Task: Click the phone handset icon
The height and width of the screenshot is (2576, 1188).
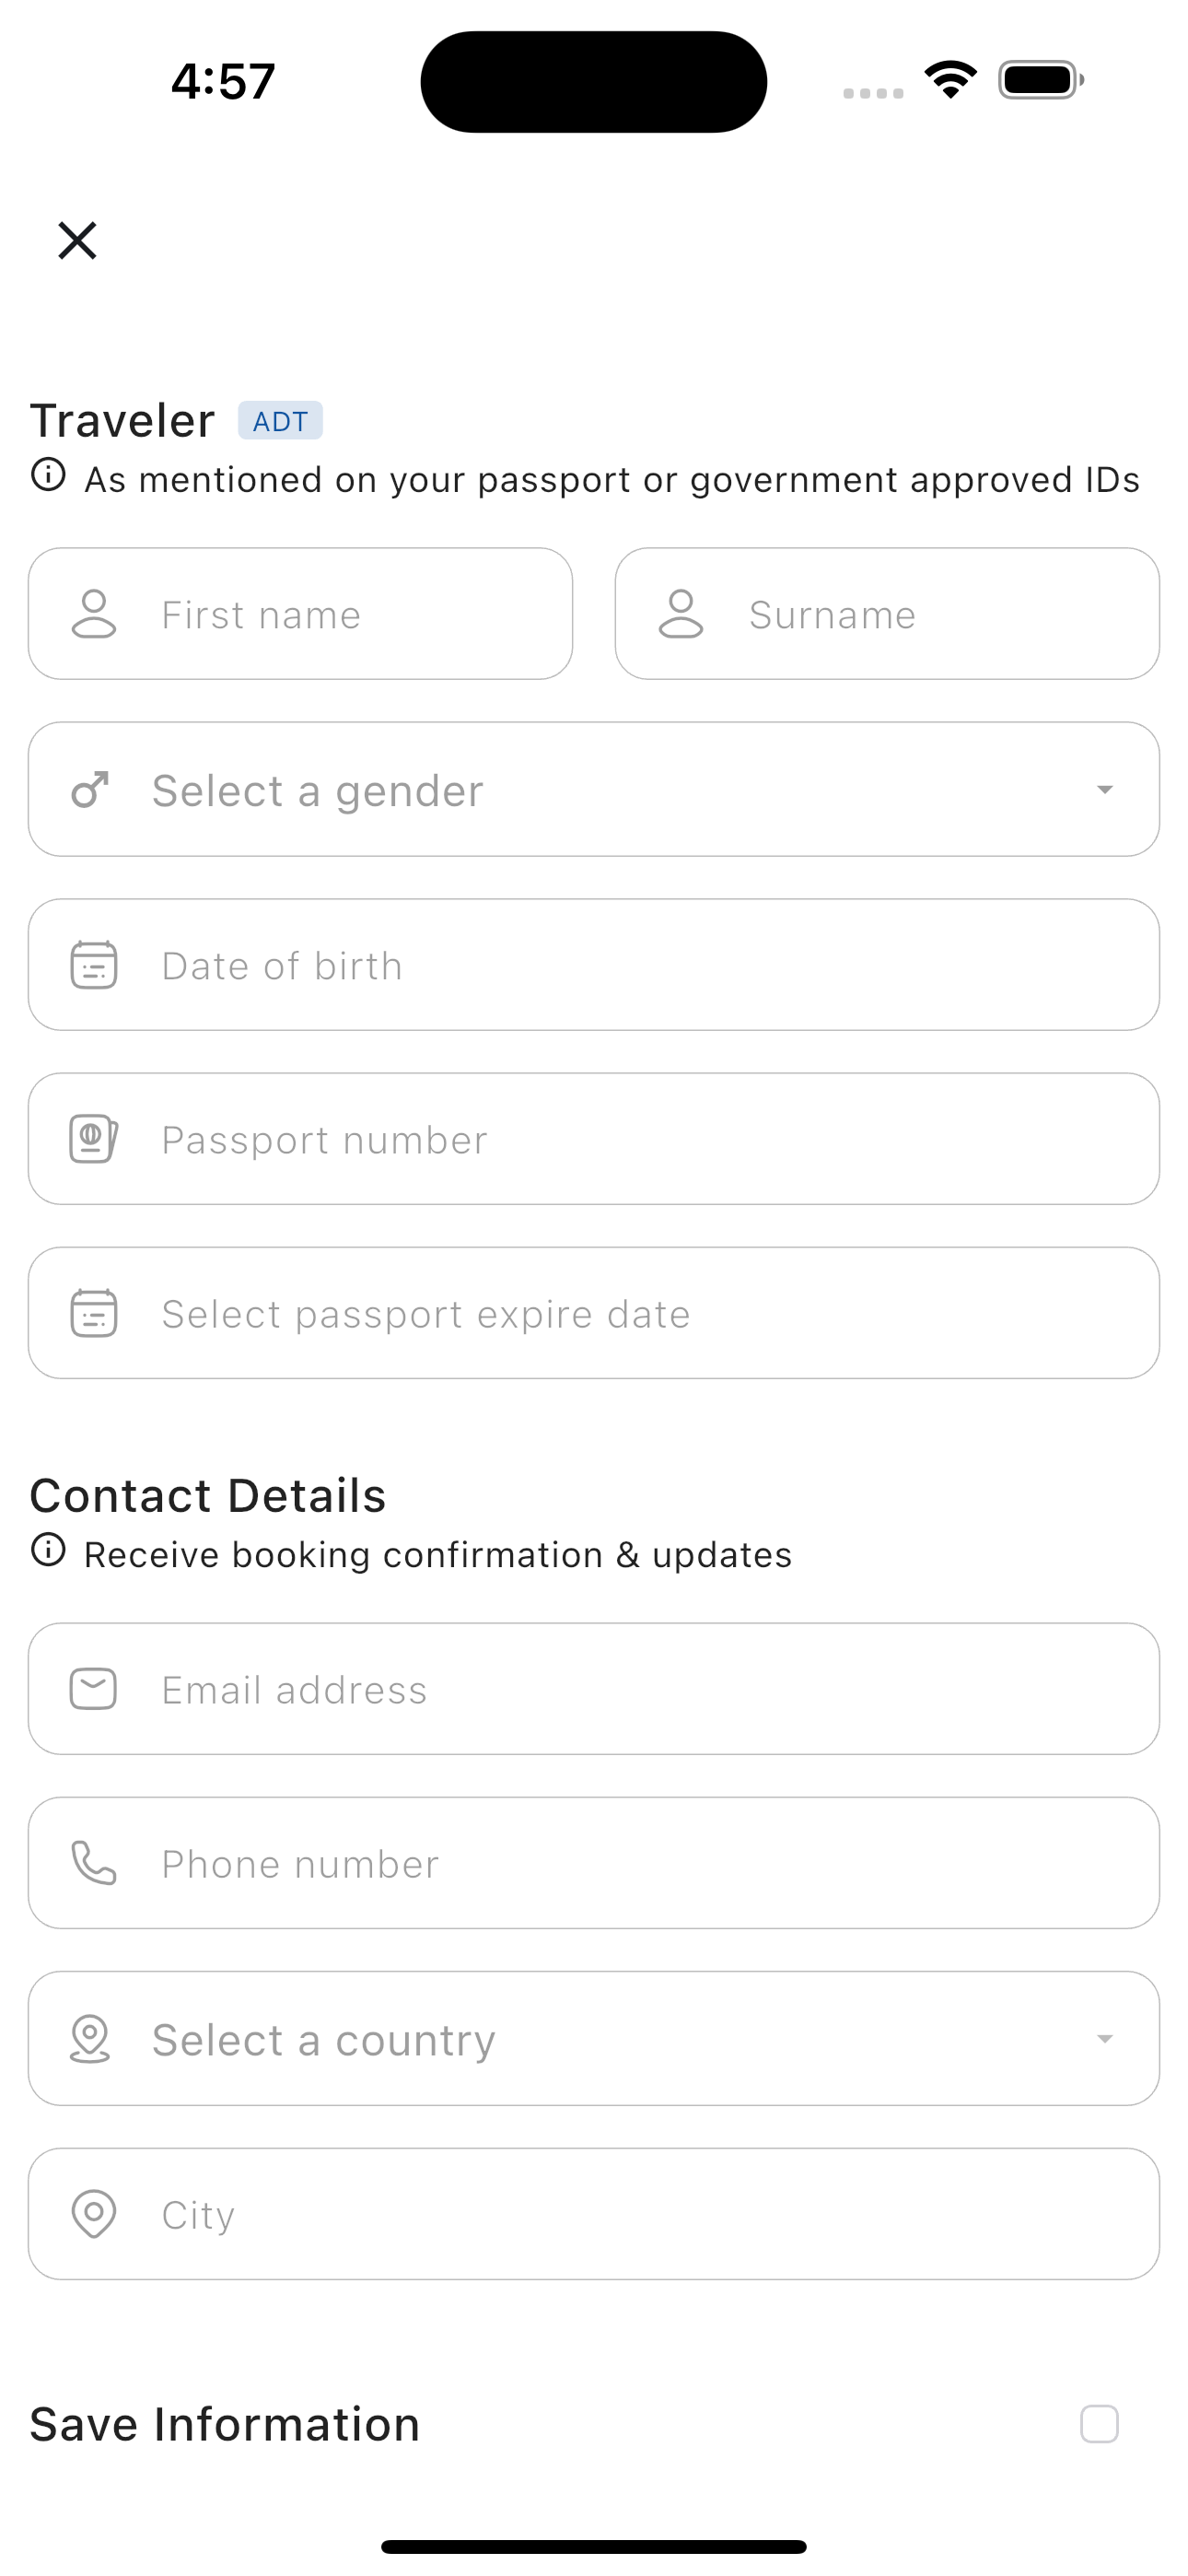Action: point(94,1863)
